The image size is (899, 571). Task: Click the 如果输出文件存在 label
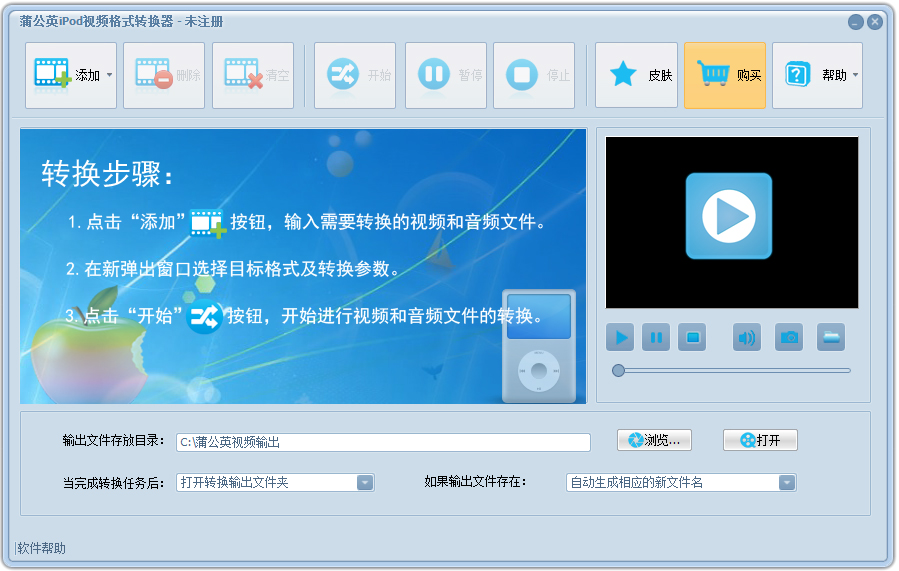click(475, 482)
